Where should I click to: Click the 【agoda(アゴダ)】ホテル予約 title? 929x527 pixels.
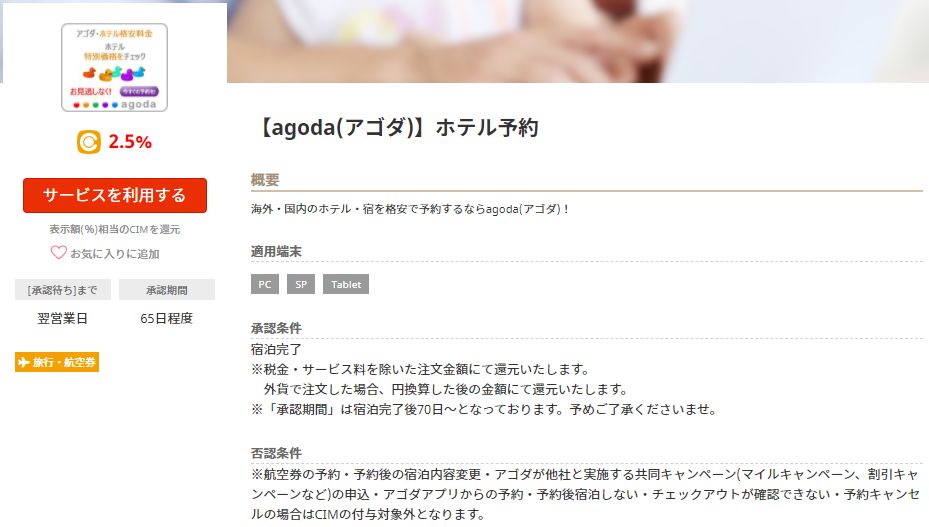pos(397,127)
